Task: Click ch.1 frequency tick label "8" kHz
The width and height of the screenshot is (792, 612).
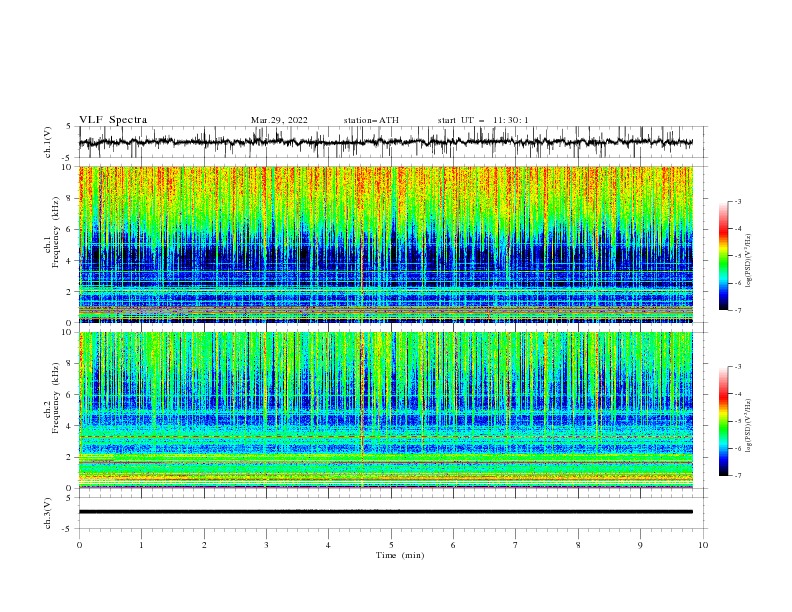Action: [x=70, y=198]
